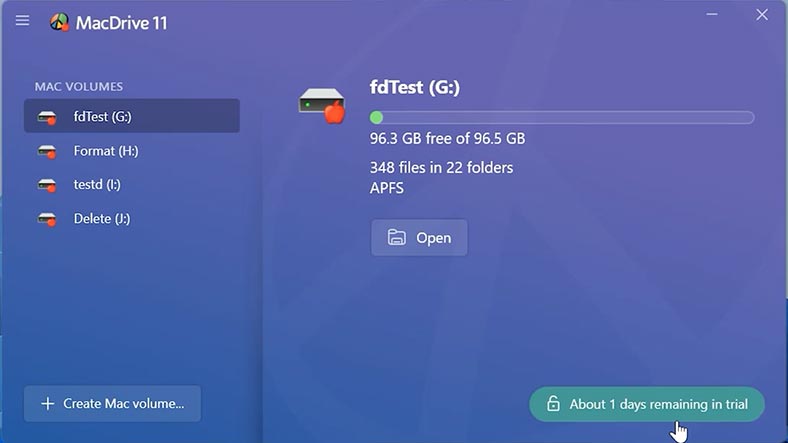Select the fdTest (G:) volume
788x443 pixels.
tap(132, 116)
